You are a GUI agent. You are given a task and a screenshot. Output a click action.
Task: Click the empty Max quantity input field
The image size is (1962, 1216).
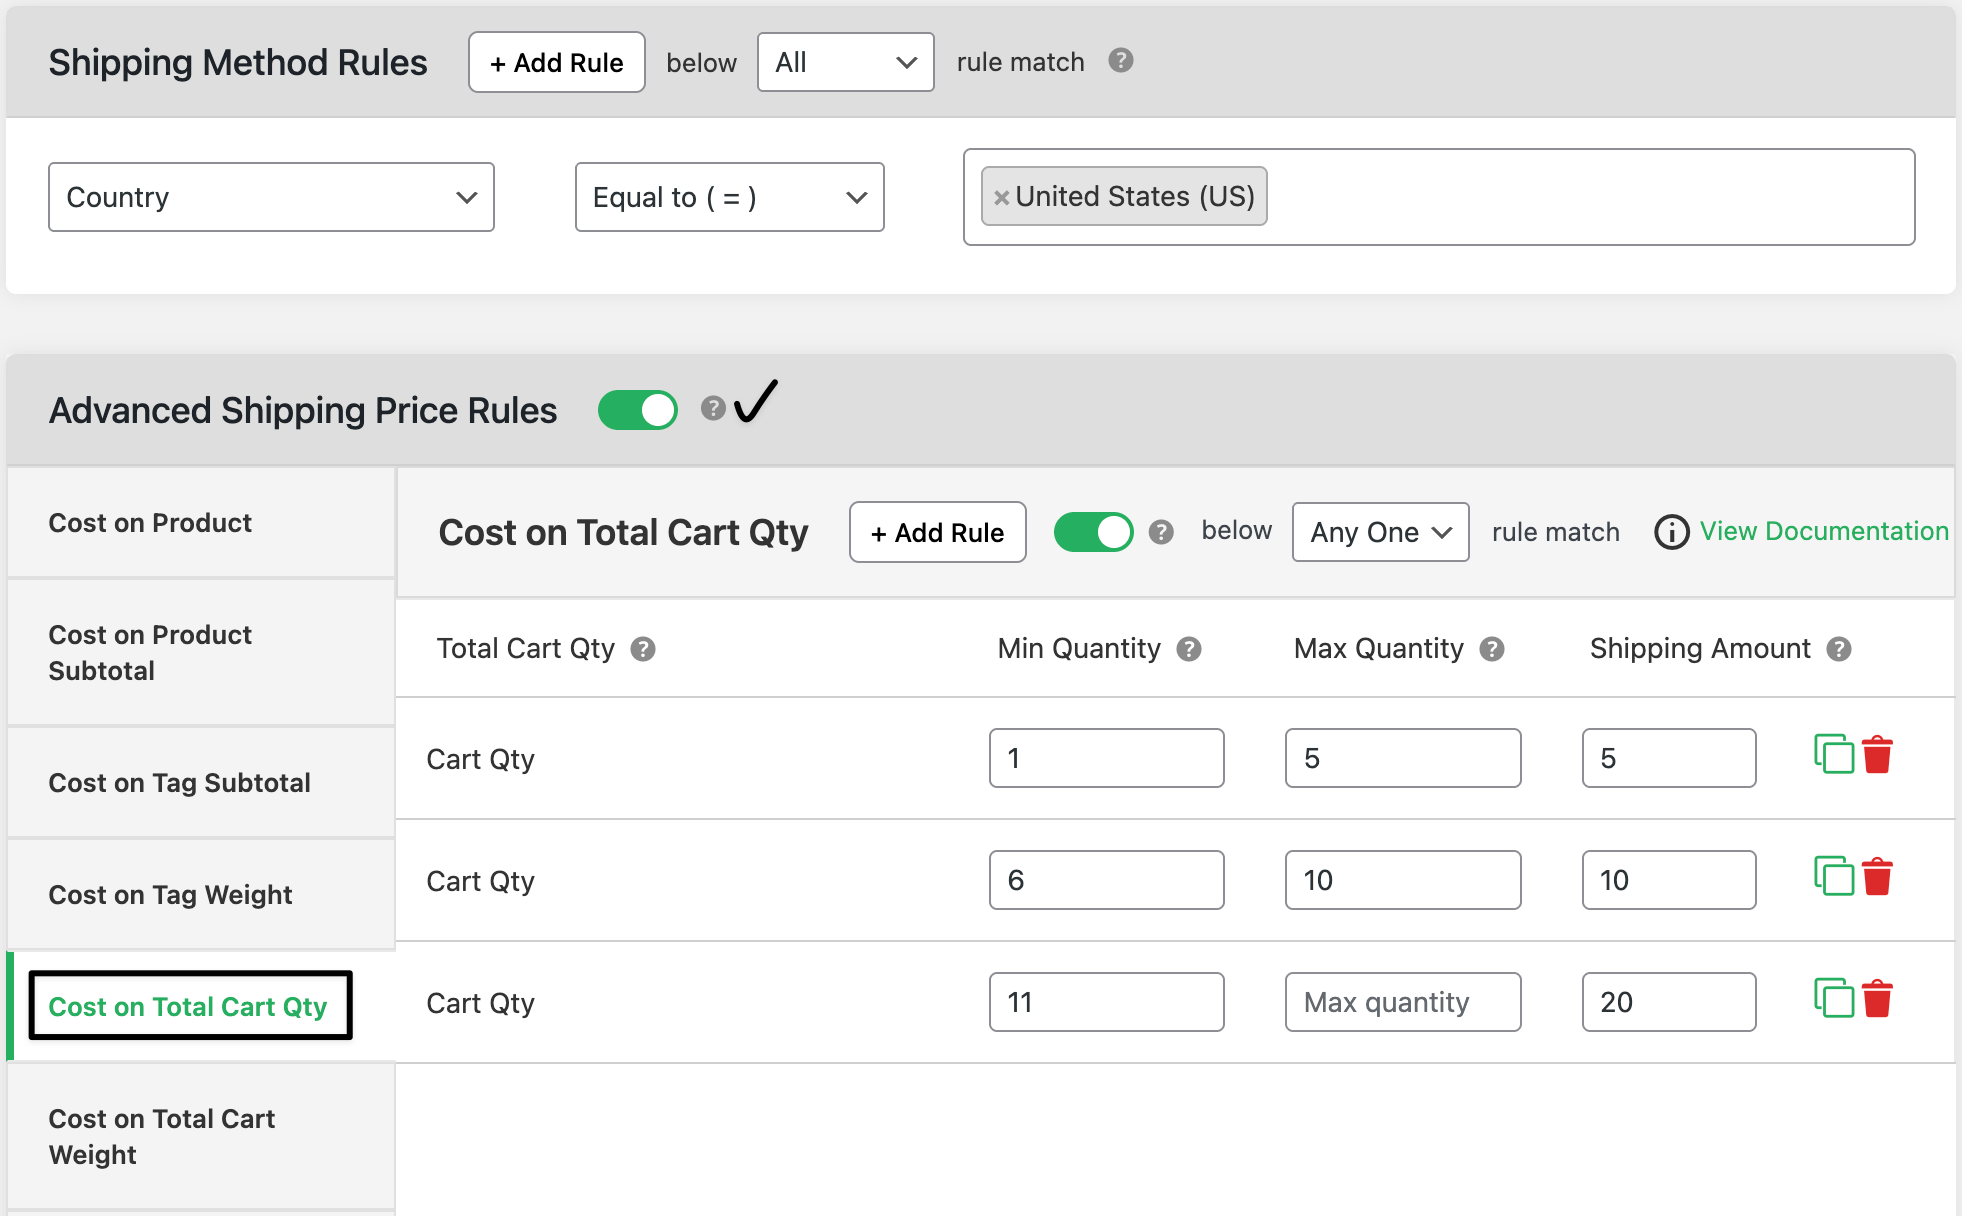coord(1402,1002)
